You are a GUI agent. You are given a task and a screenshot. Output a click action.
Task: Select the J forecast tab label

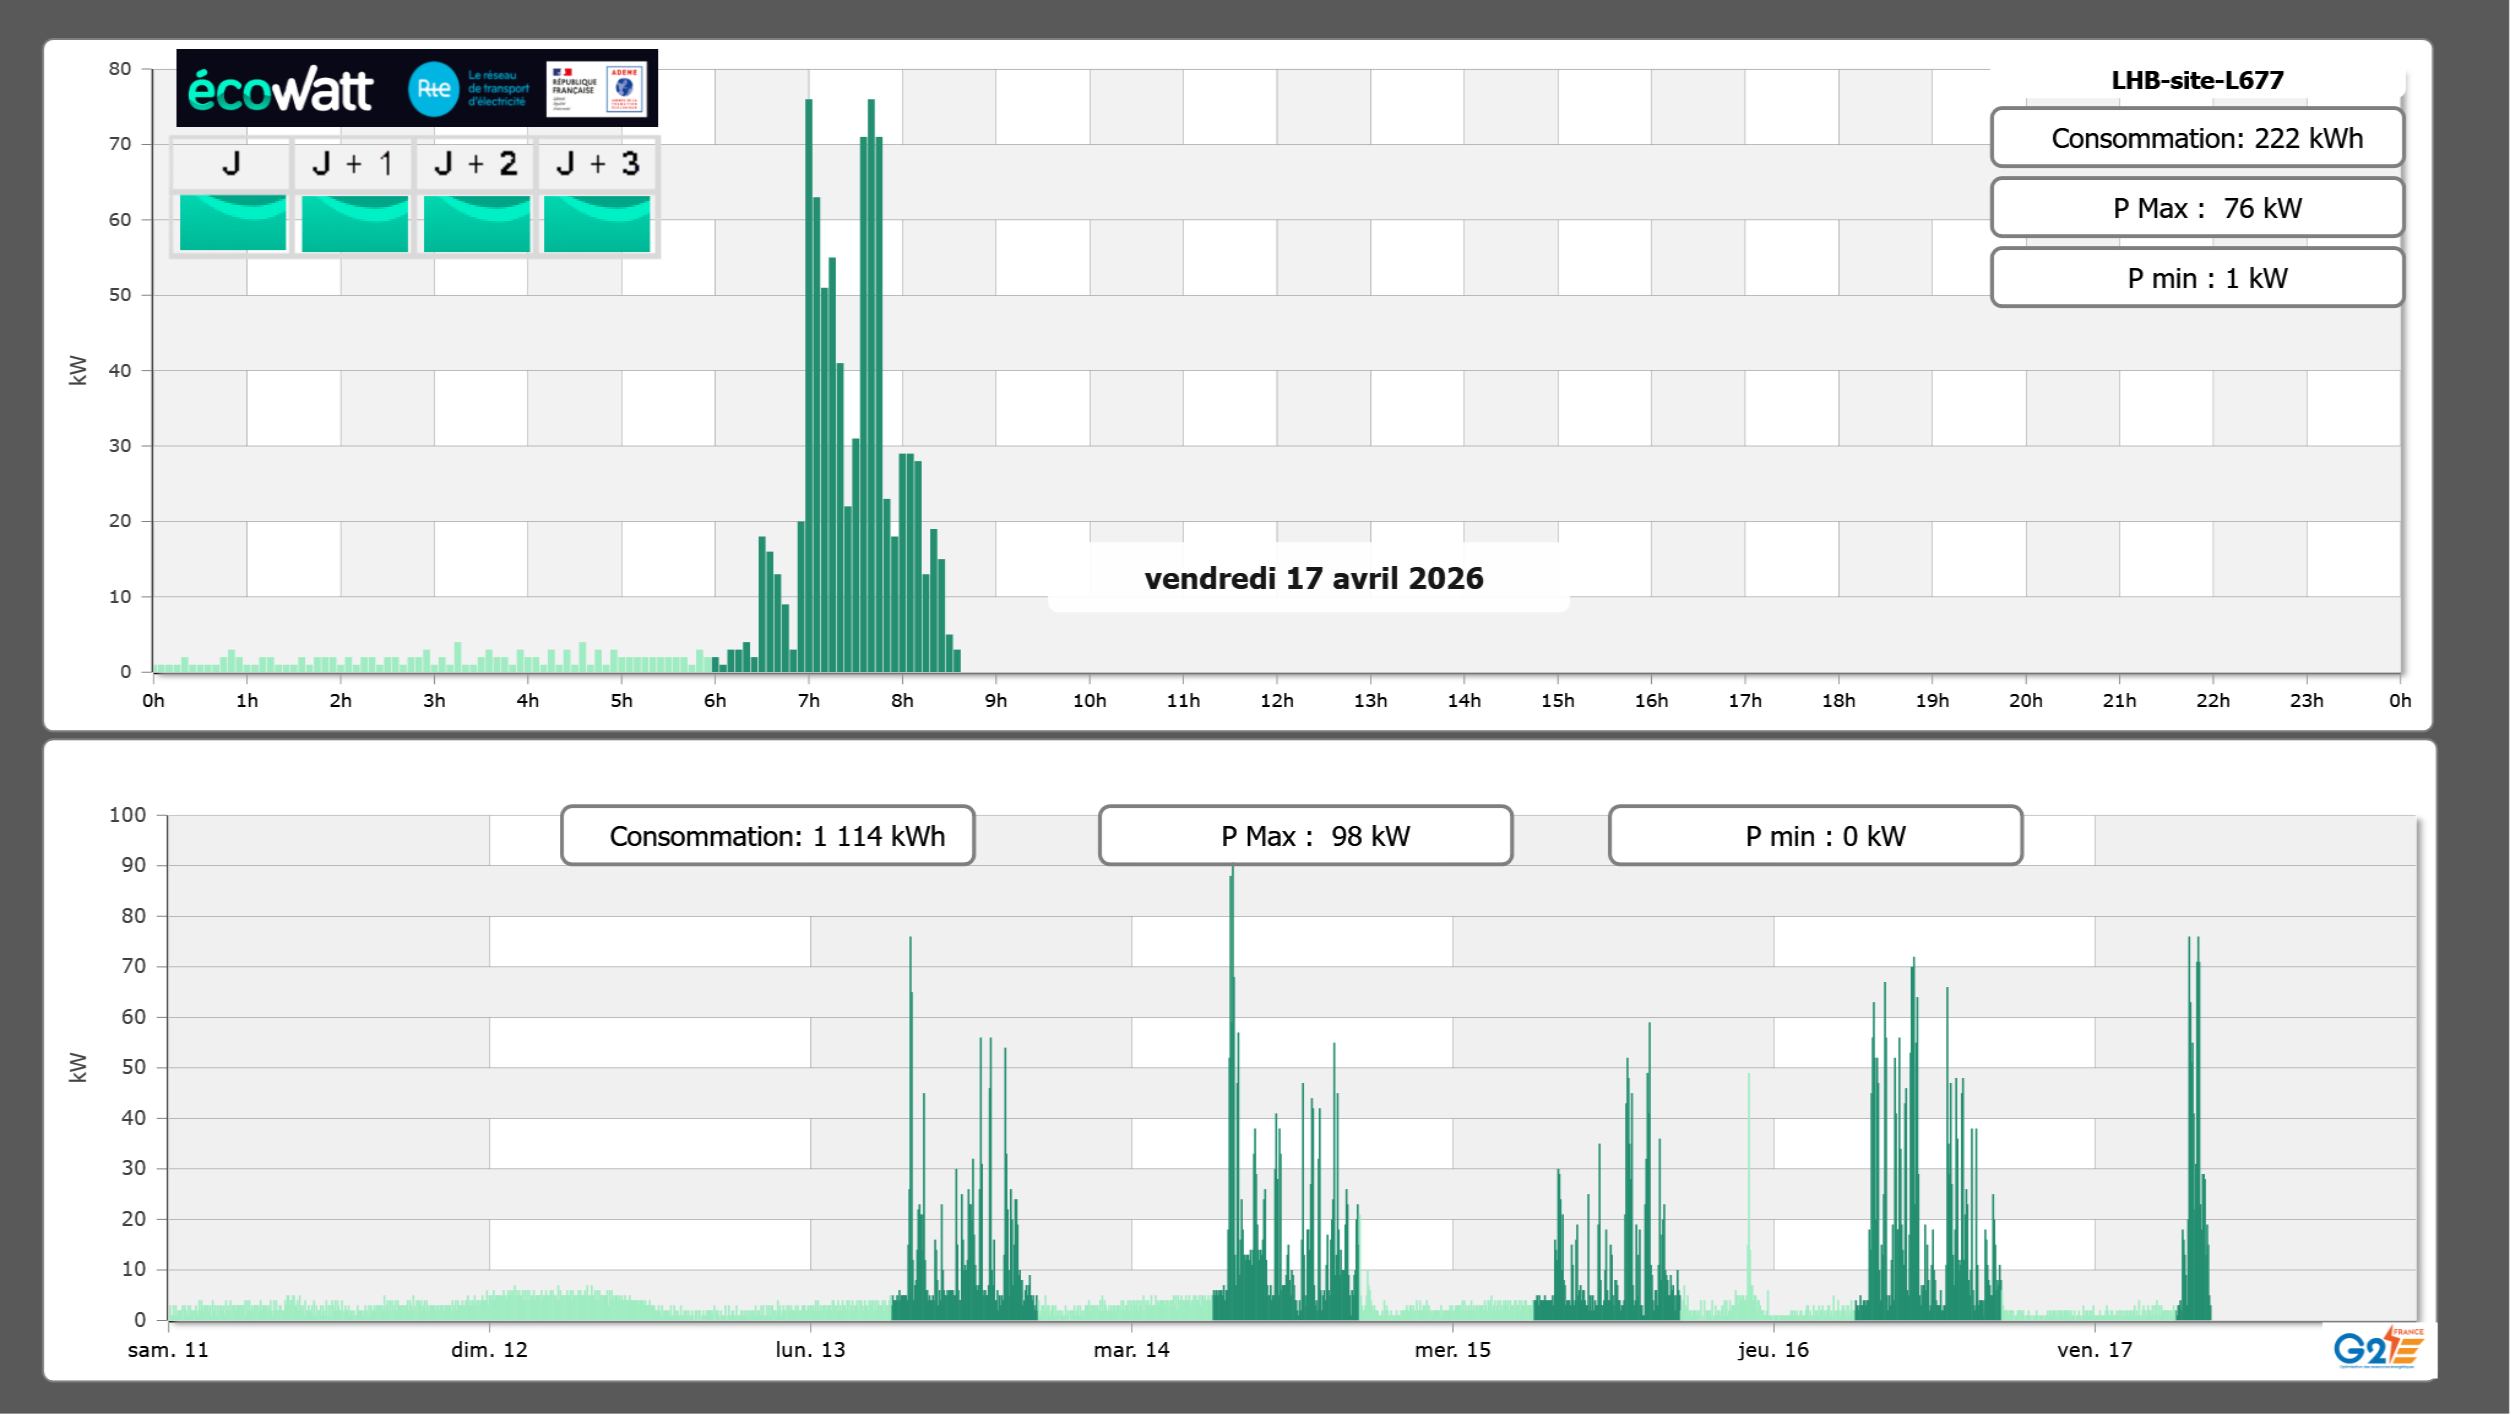point(231,164)
